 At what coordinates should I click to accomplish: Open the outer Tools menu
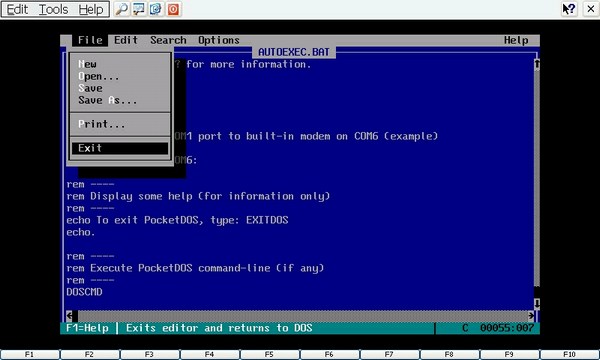[53, 9]
